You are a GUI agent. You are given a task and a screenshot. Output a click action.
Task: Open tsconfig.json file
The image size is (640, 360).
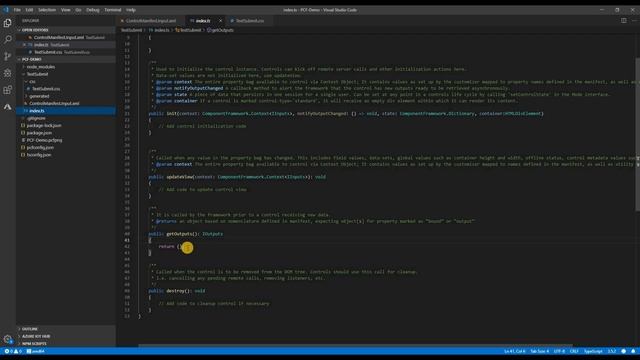point(39,155)
